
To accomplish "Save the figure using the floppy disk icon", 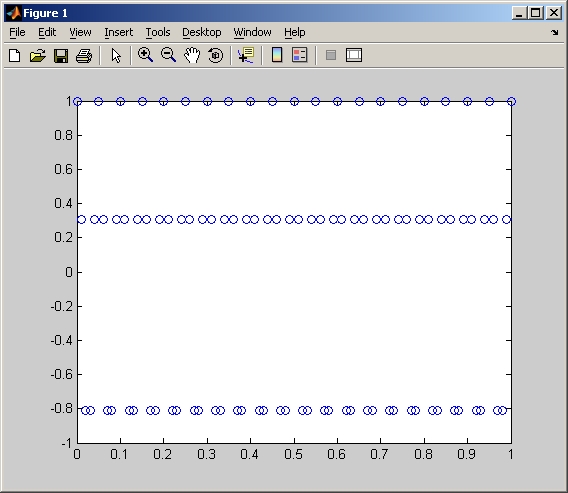I will (x=61, y=56).
